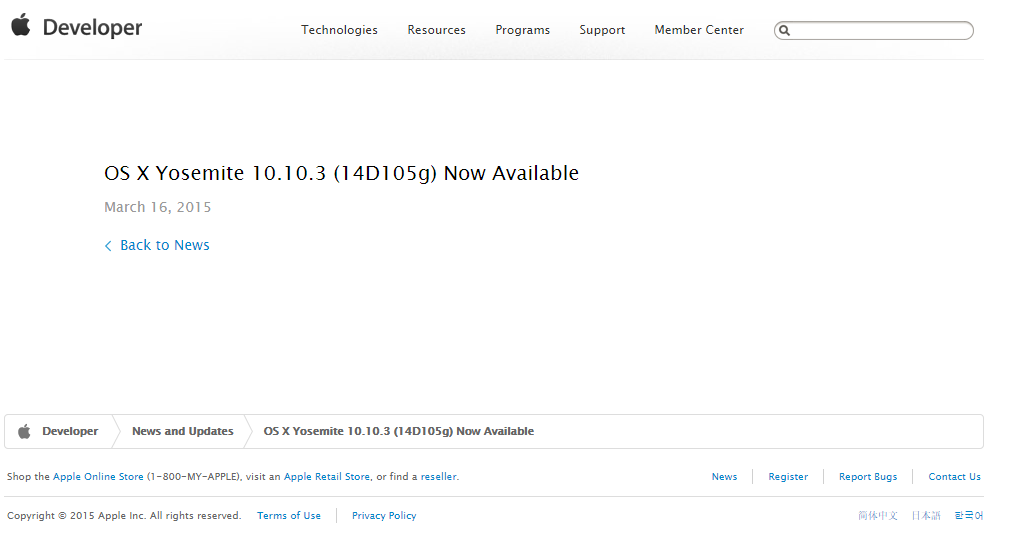Click the copyright 2015 Apple Inc. text

(124, 516)
